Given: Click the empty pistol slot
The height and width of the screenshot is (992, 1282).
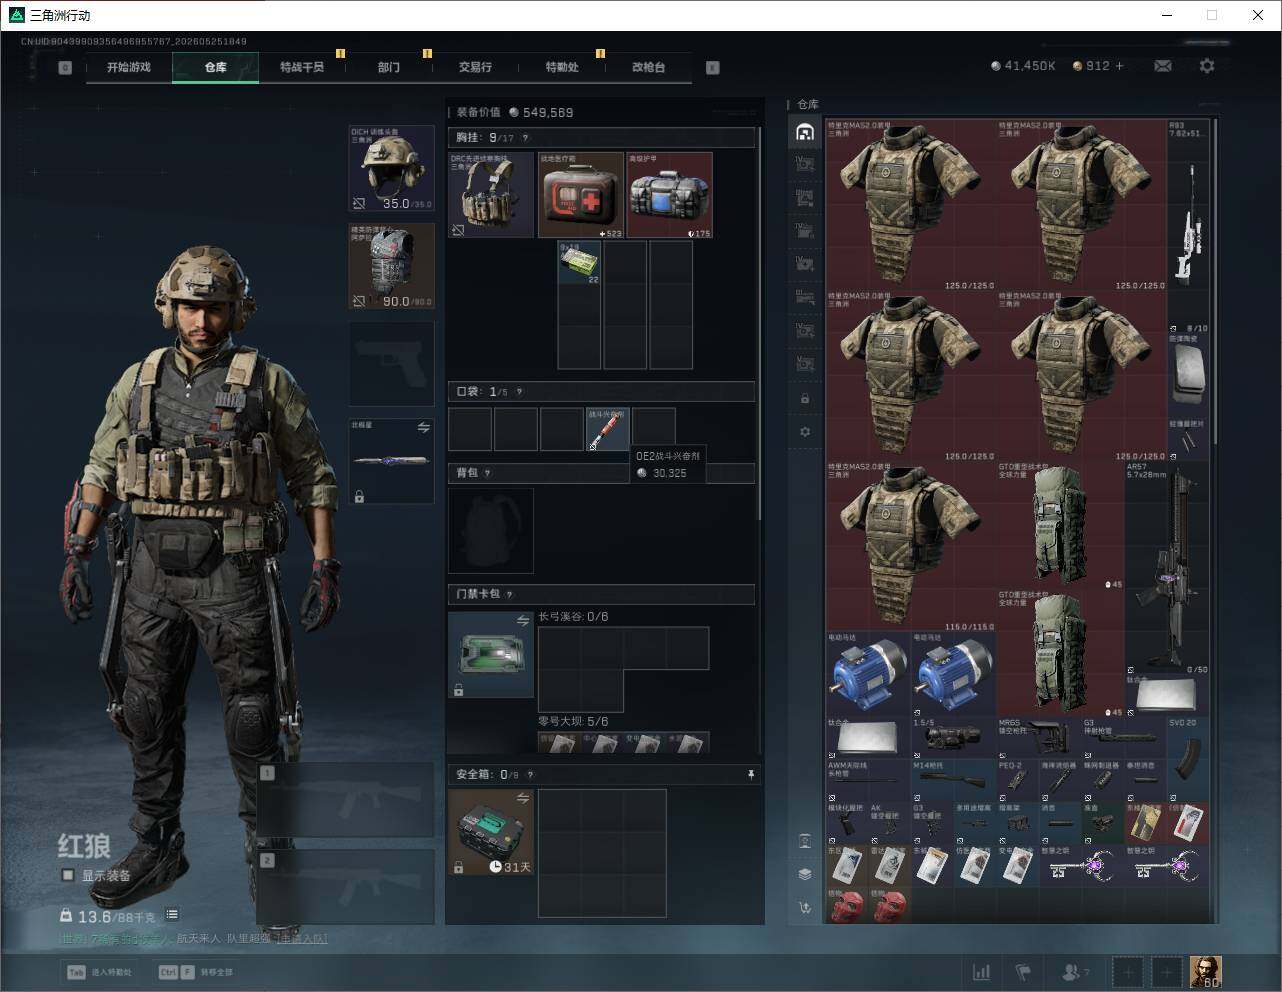Looking at the screenshot, I should pyautogui.click(x=392, y=364).
